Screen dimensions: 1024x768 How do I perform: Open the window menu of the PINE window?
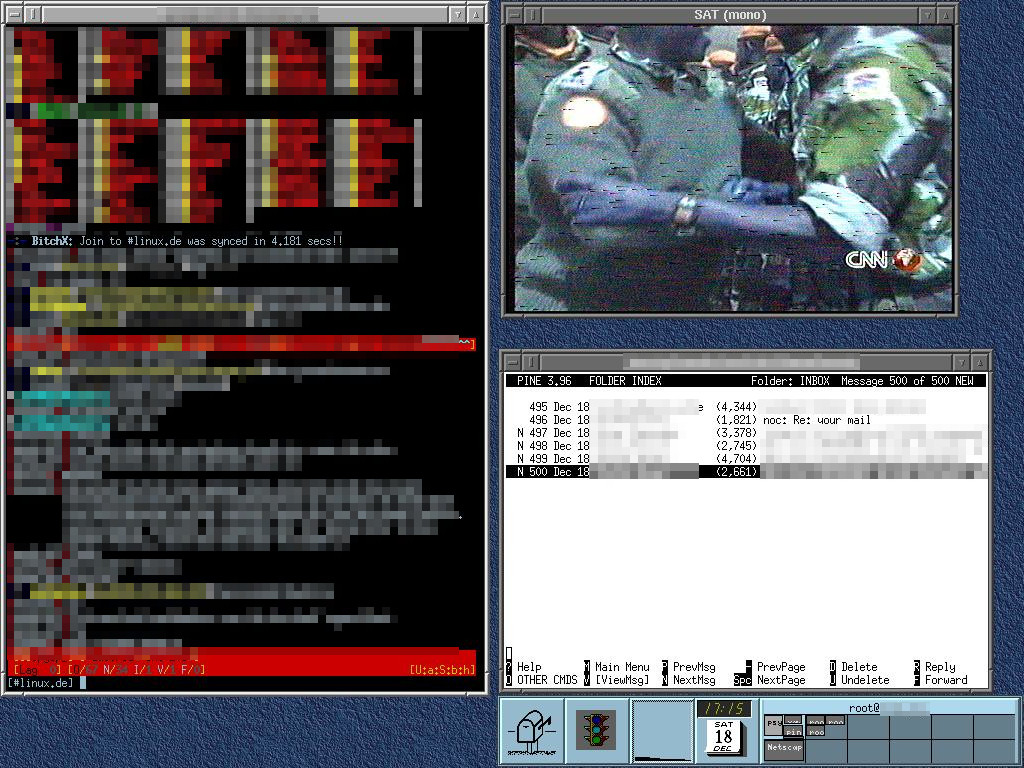pyautogui.click(x=513, y=361)
